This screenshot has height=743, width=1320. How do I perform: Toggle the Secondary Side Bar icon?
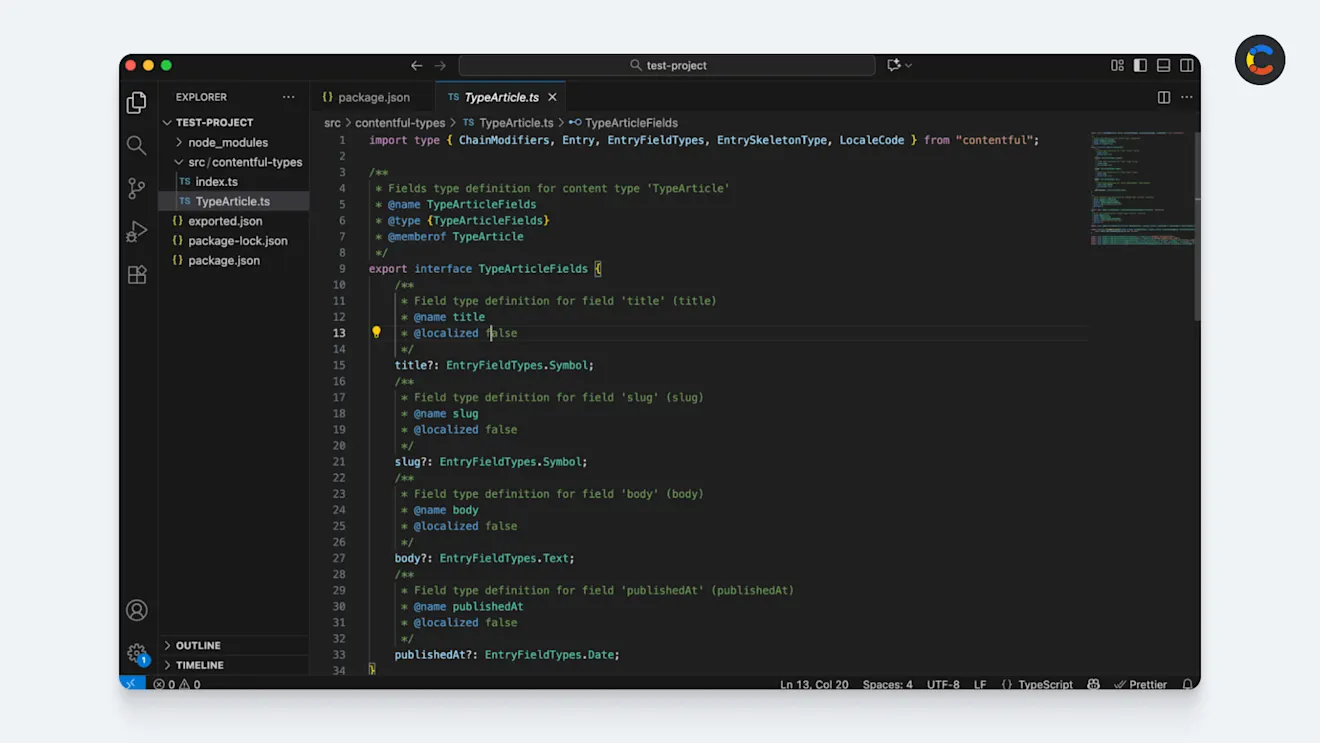(1186, 64)
